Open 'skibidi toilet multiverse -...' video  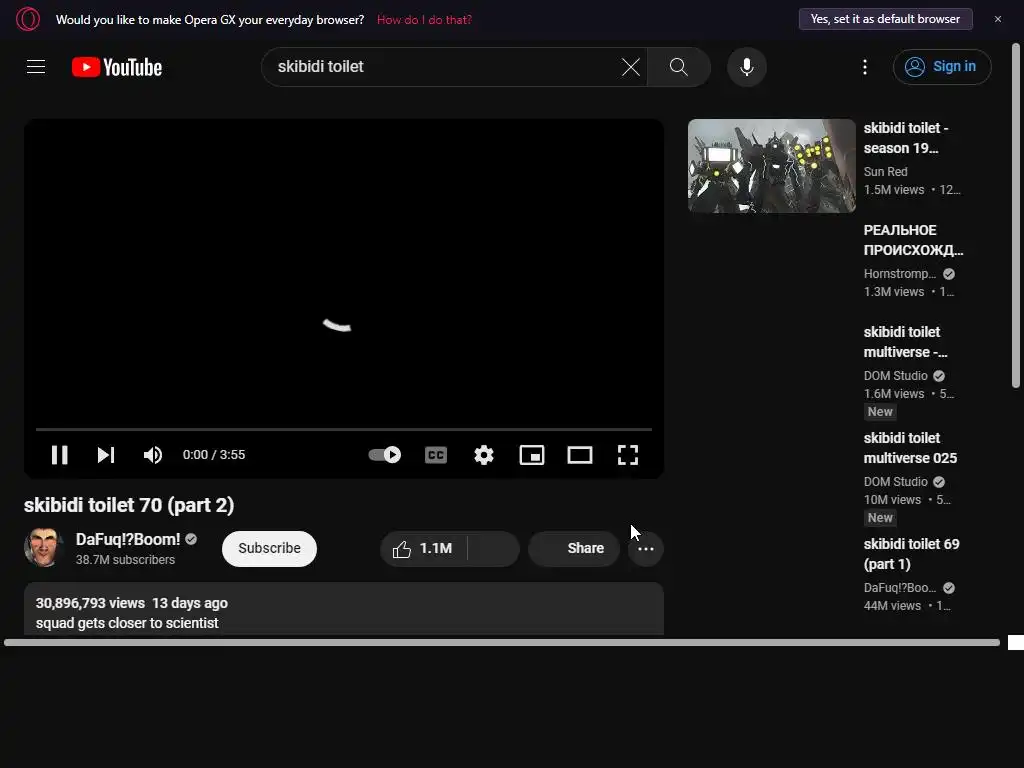coord(905,342)
